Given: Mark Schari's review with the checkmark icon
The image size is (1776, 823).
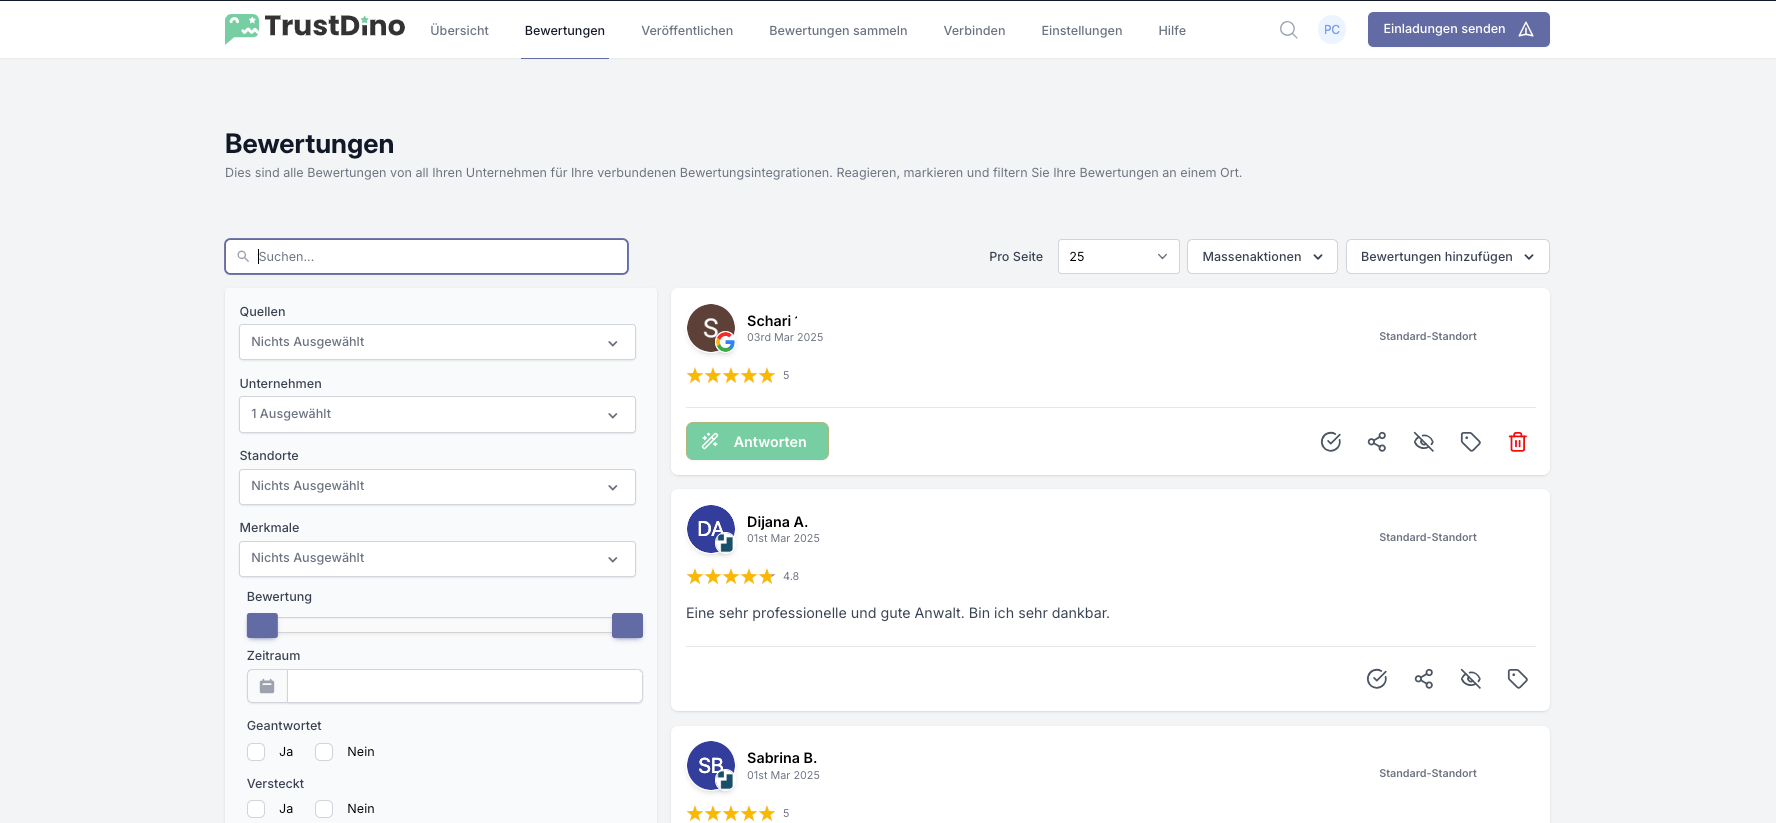Looking at the screenshot, I should (1330, 442).
